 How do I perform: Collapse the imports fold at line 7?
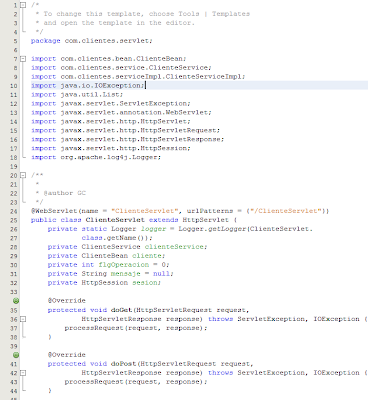pos(23,59)
